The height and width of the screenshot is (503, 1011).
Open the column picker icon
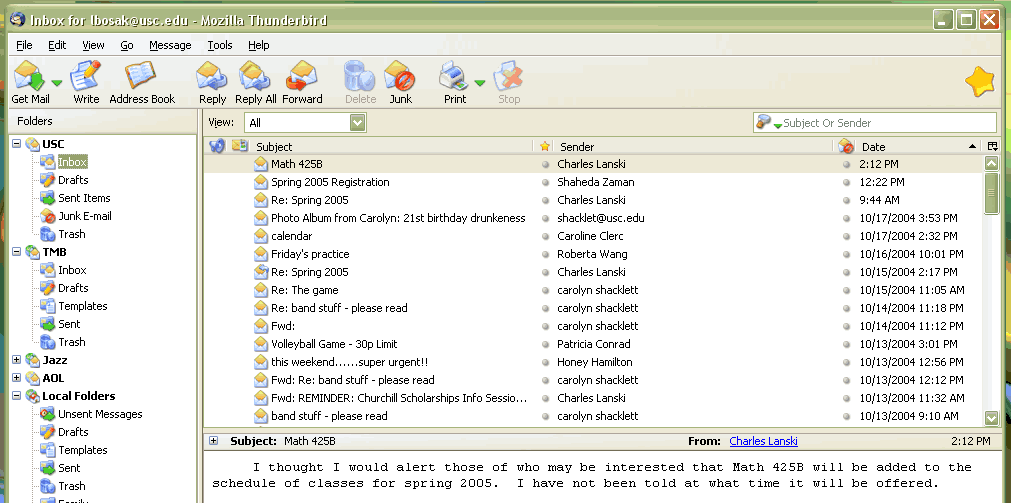(992, 146)
